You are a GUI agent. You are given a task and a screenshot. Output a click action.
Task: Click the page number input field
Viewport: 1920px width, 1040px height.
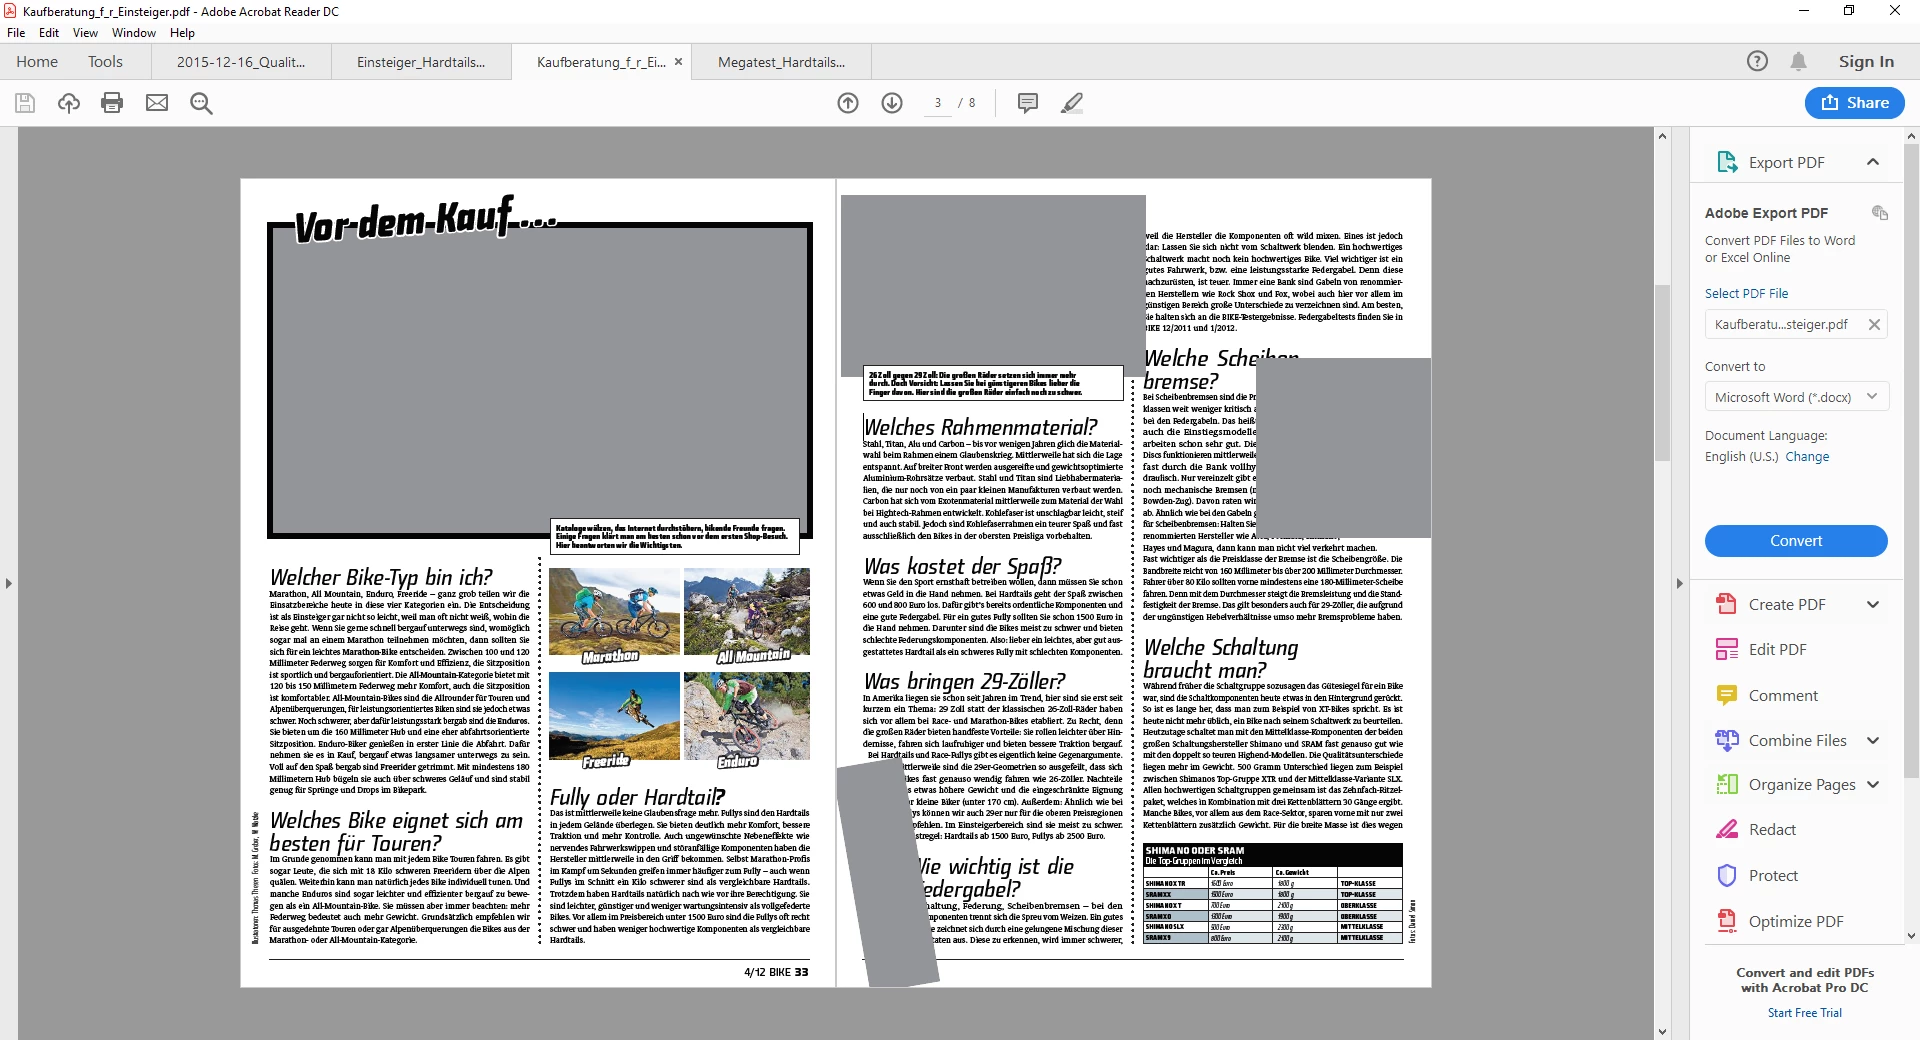pos(938,103)
